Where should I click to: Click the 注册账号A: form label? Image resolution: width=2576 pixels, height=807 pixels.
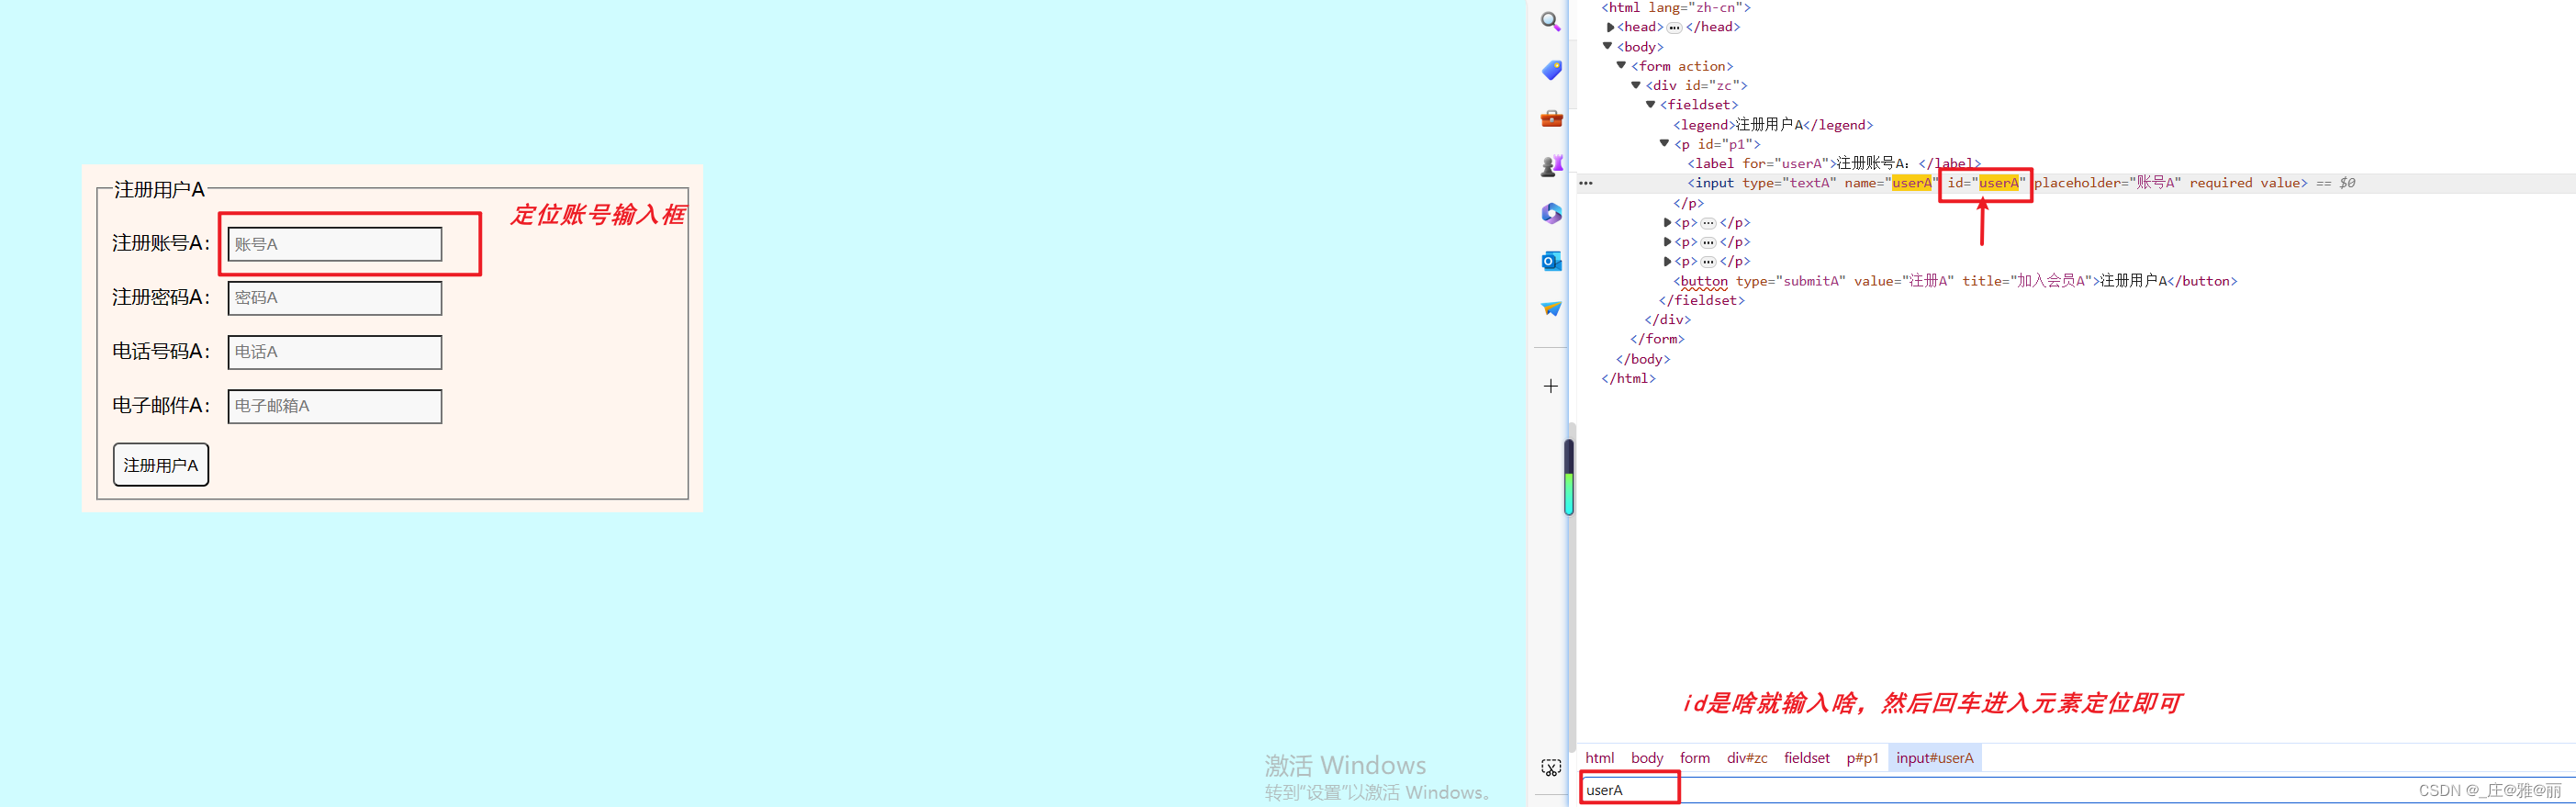point(161,243)
